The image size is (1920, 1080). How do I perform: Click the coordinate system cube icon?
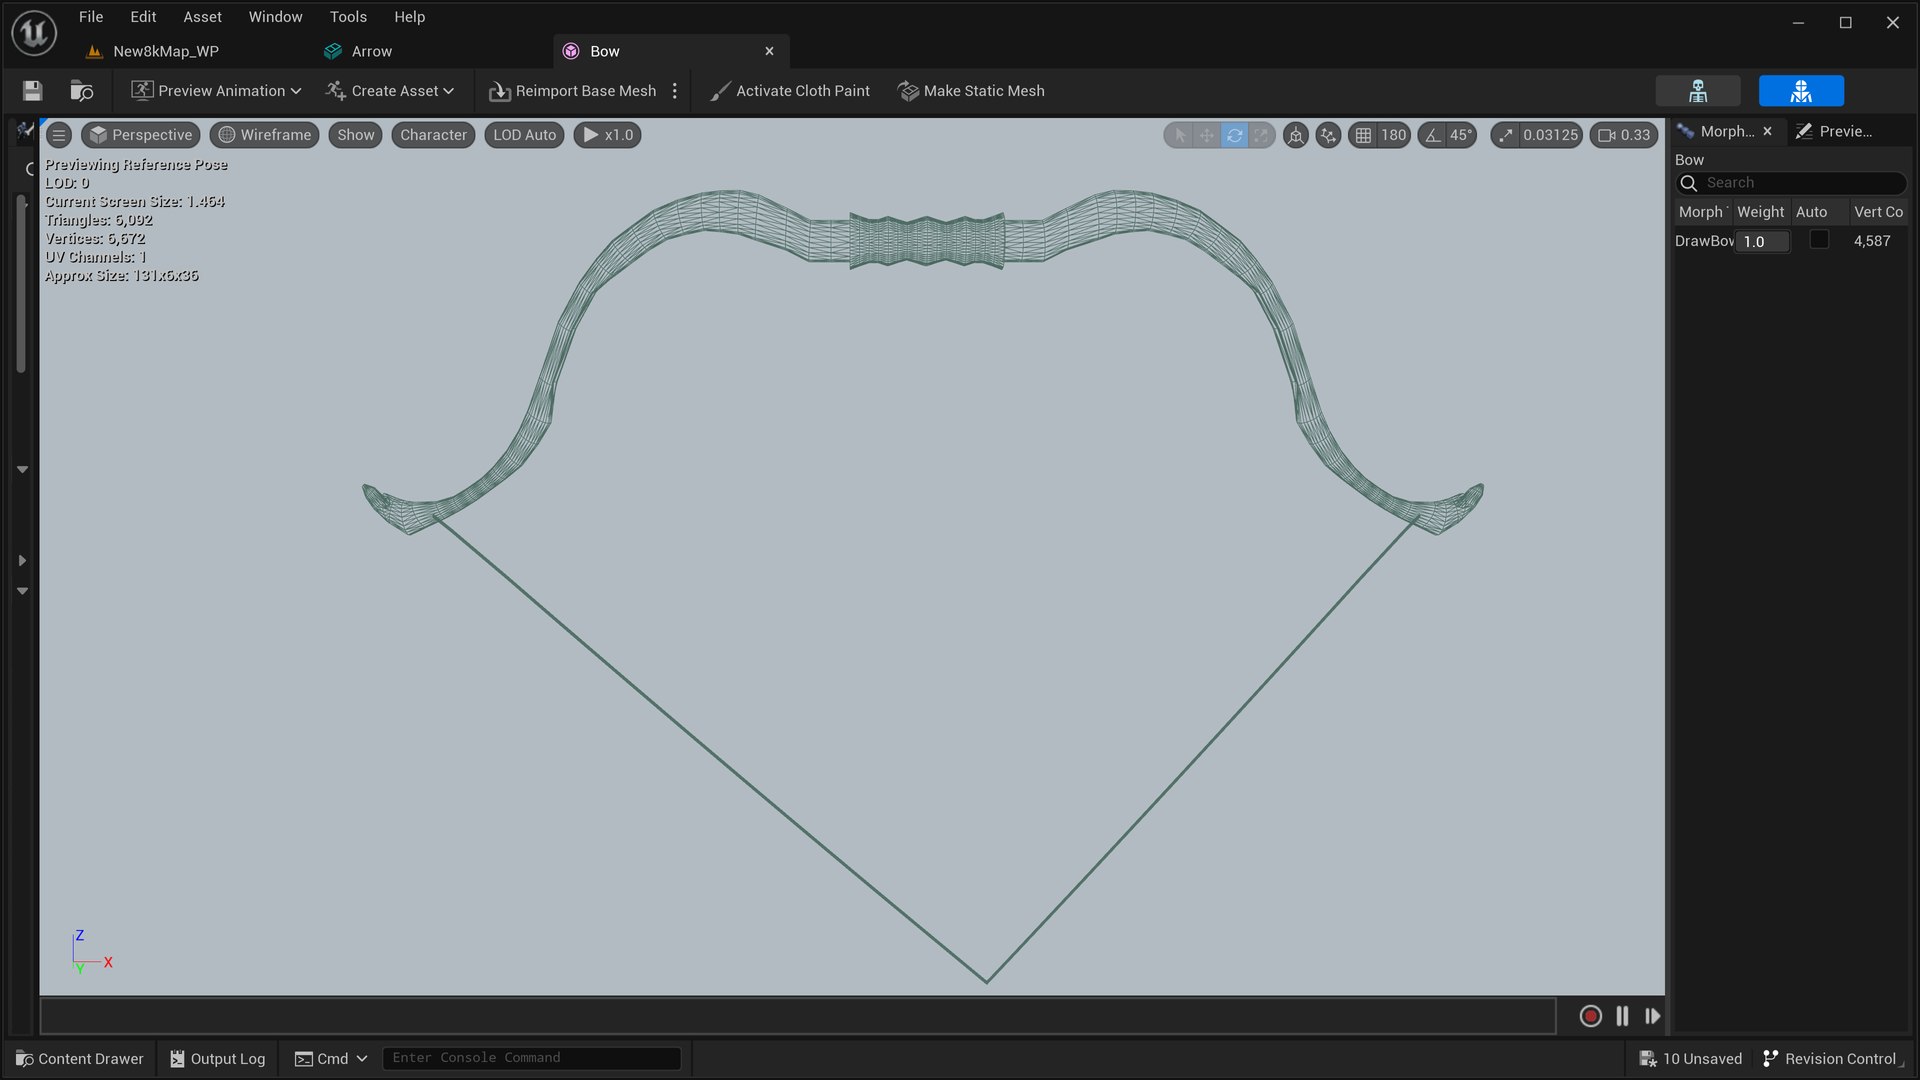1296,135
